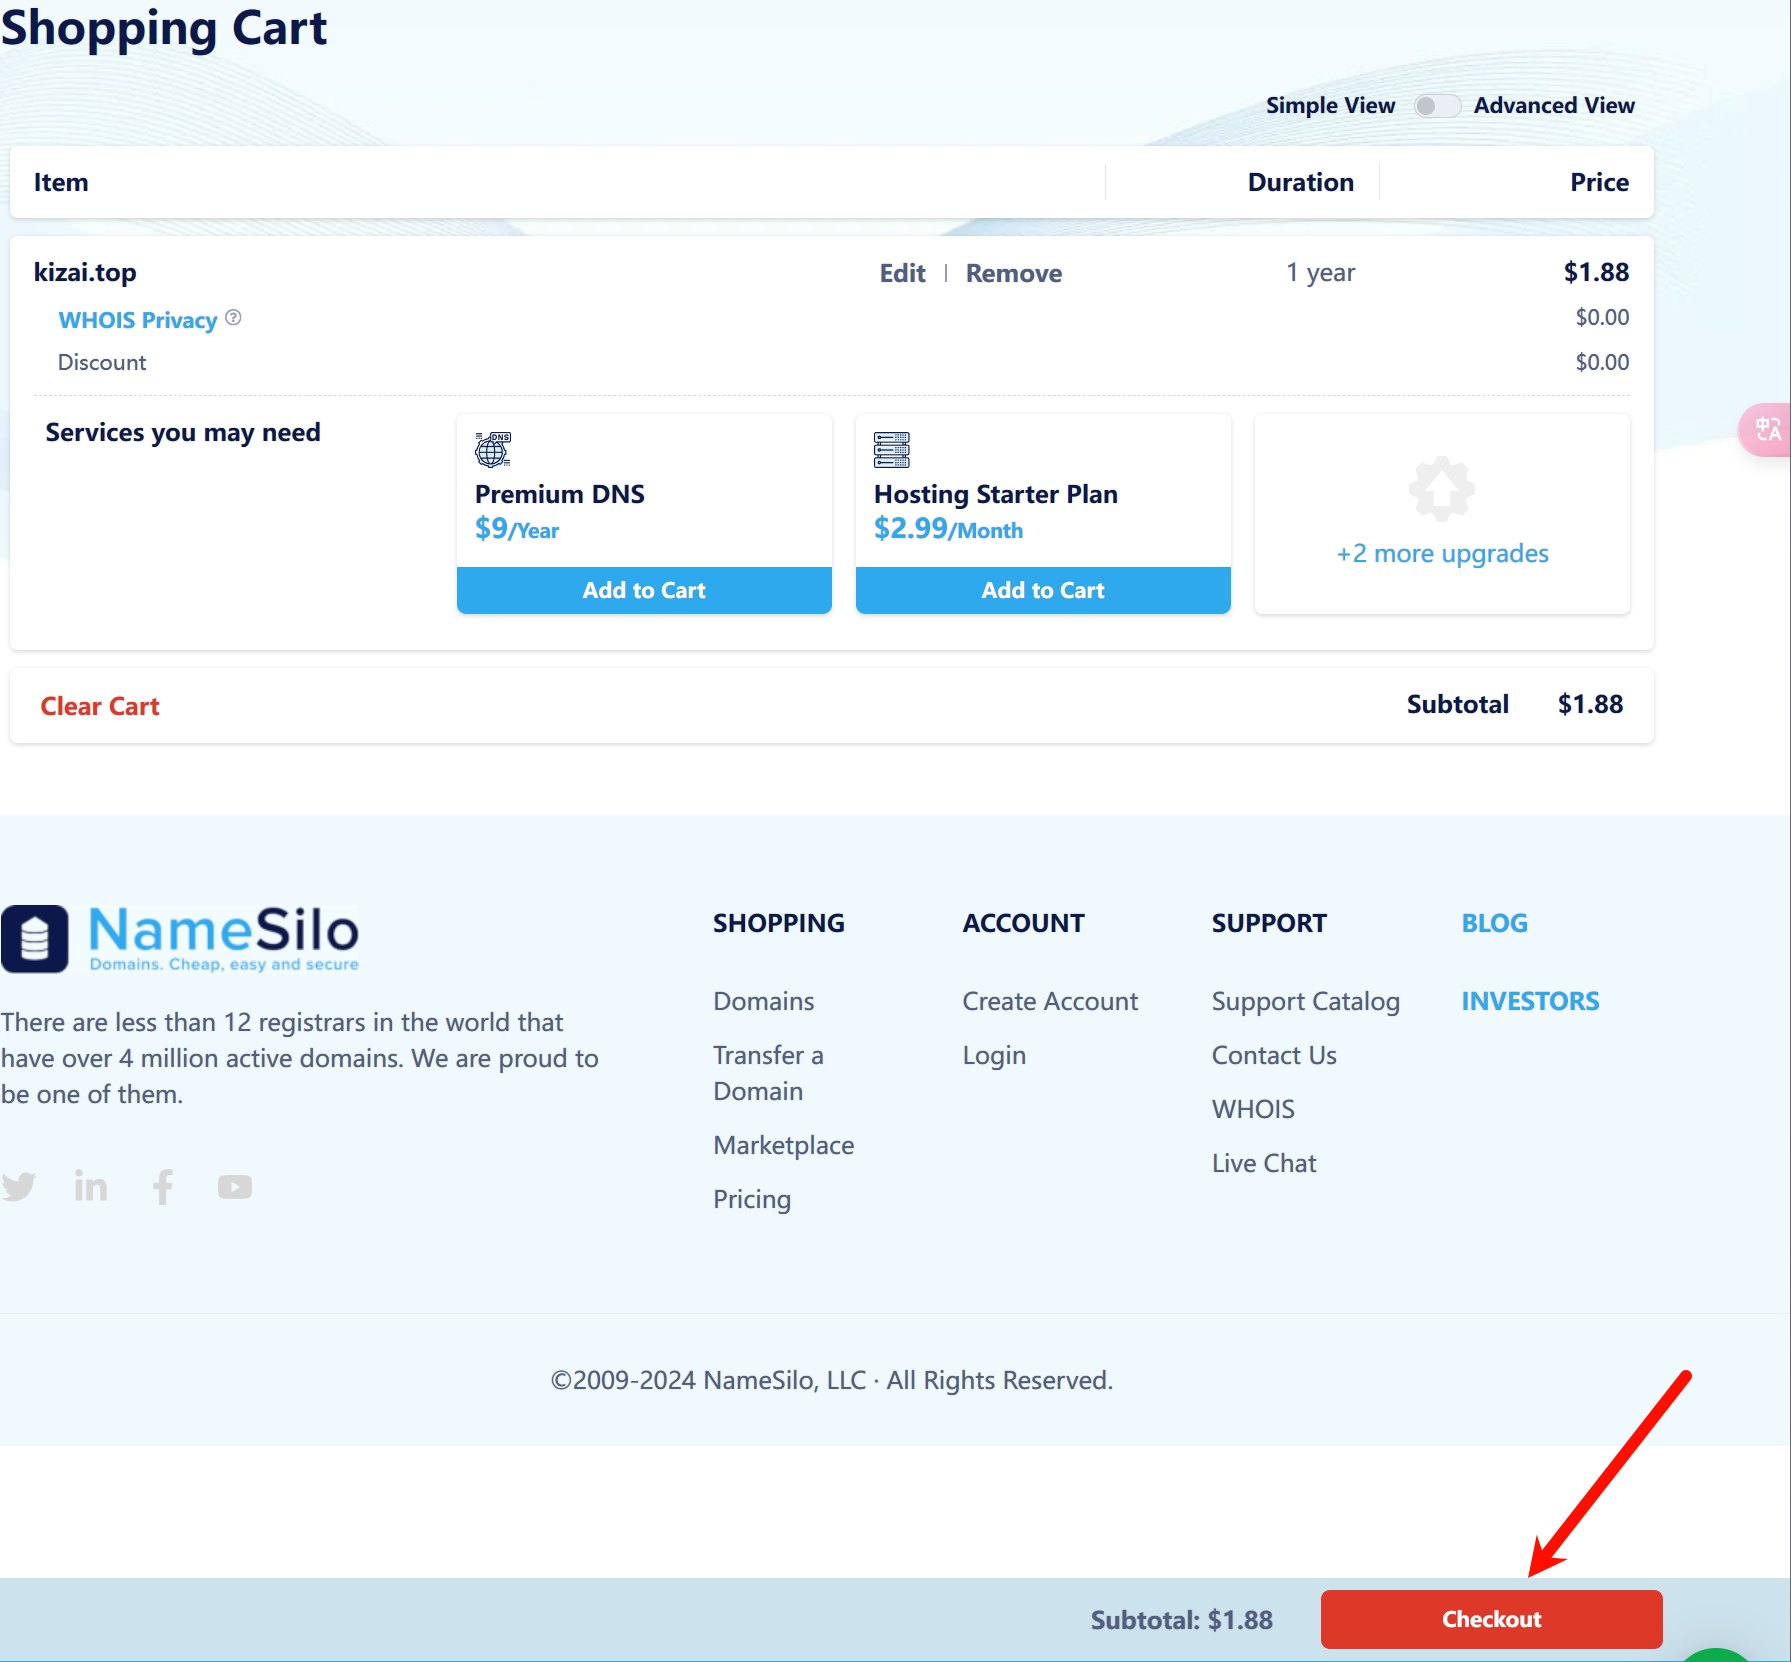The width and height of the screenshot is (1791, 1662).
Task: Add Premium DNS to cart
Action: point(644,590)
